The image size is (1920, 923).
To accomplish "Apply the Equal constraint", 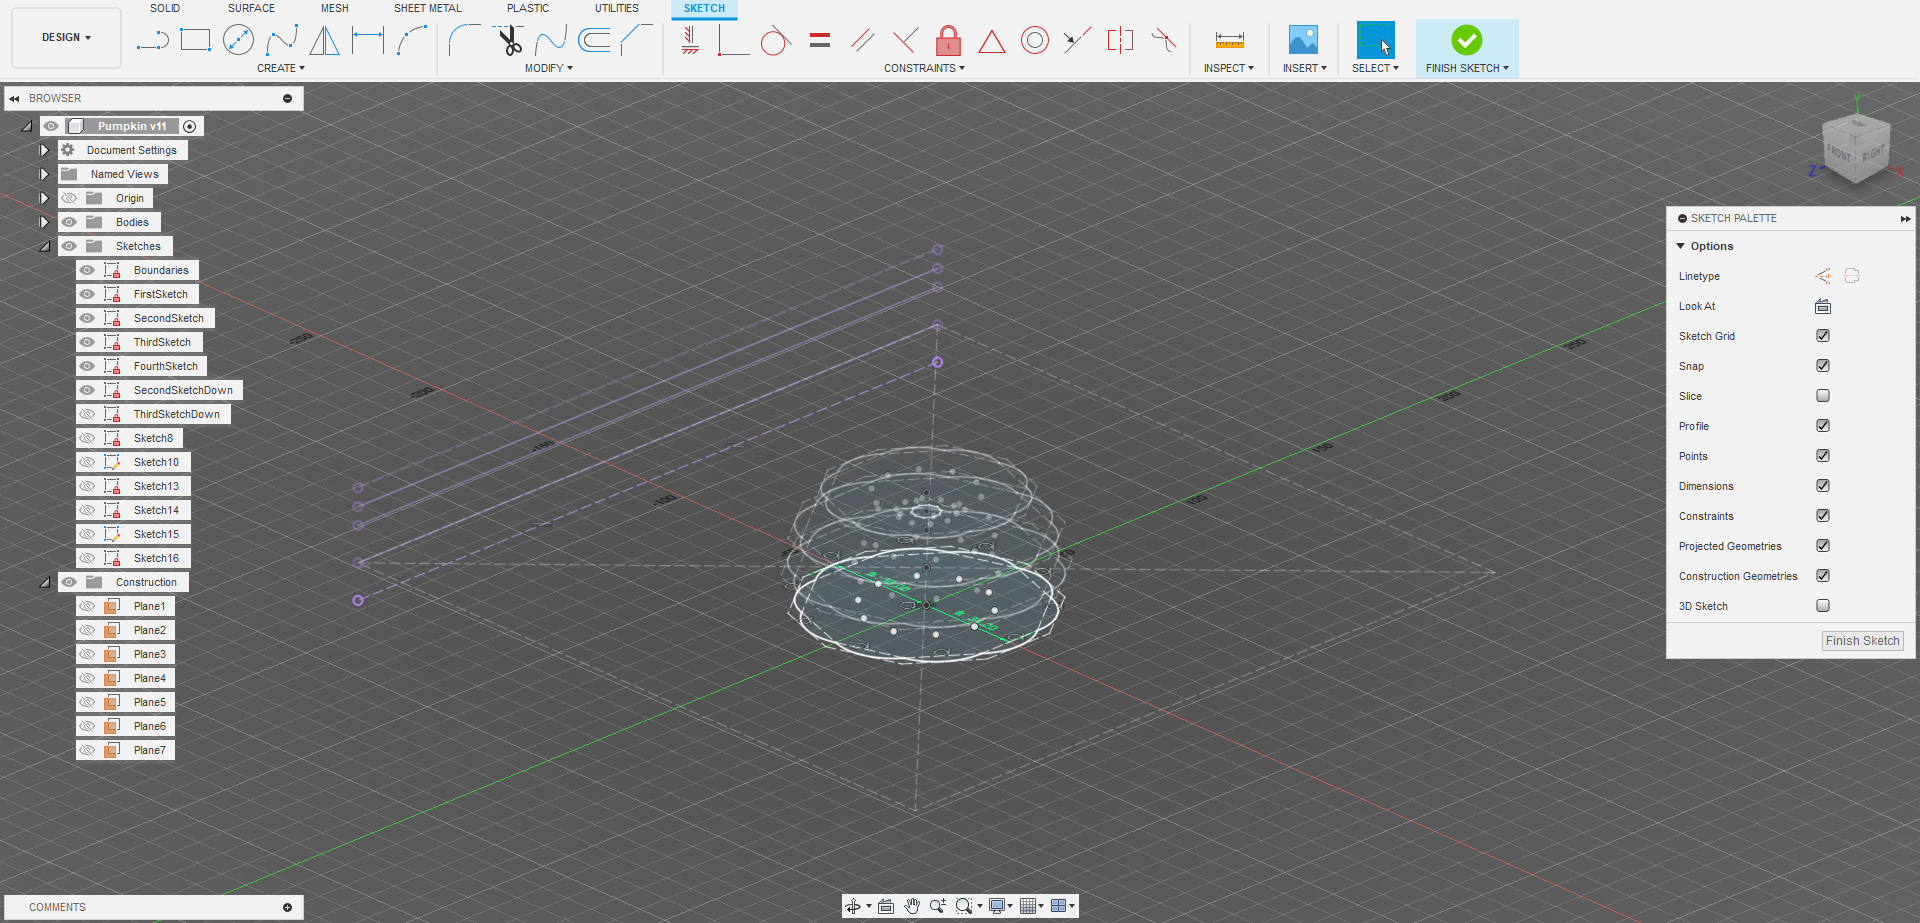I will 820,40.
